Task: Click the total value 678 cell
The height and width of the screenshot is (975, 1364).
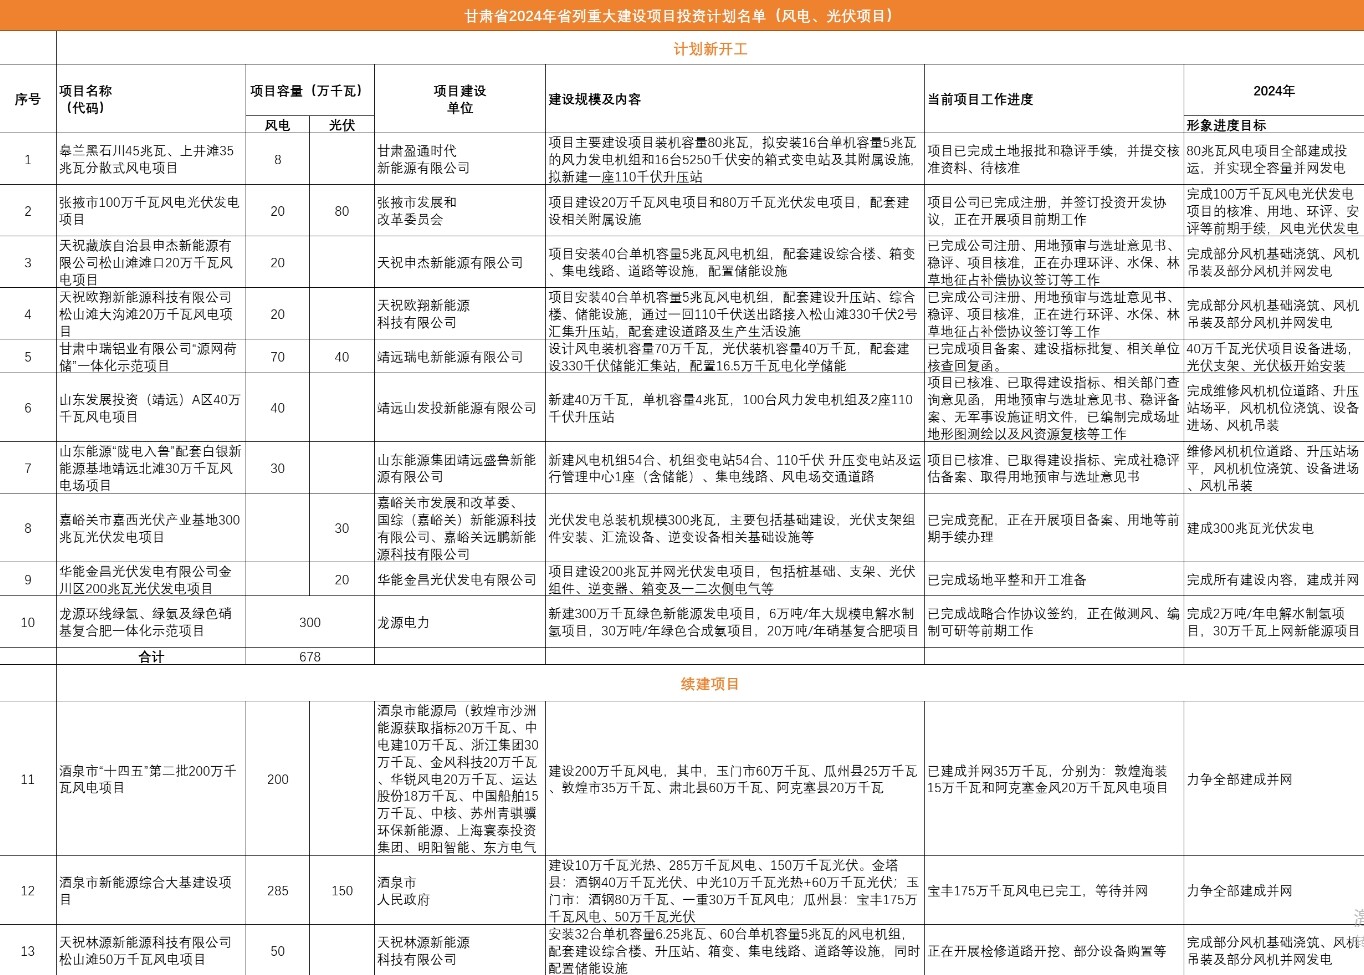Action: click(x=310, y=657)
